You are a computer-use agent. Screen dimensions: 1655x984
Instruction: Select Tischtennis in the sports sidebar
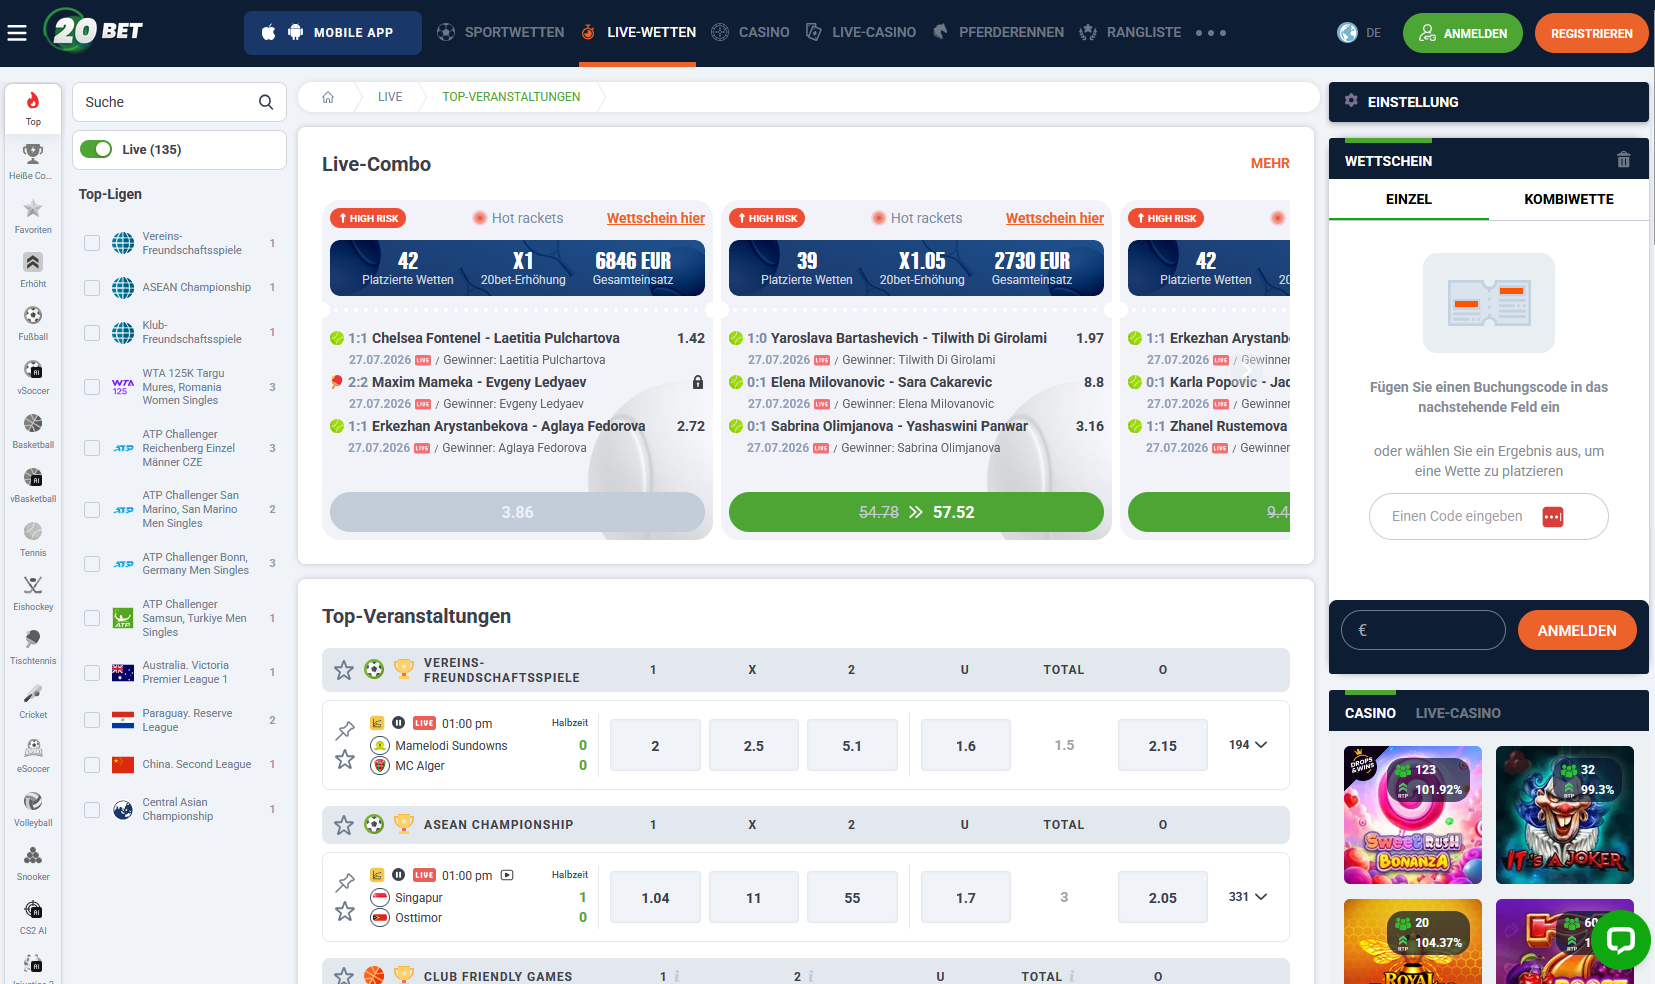coord(33,647)
